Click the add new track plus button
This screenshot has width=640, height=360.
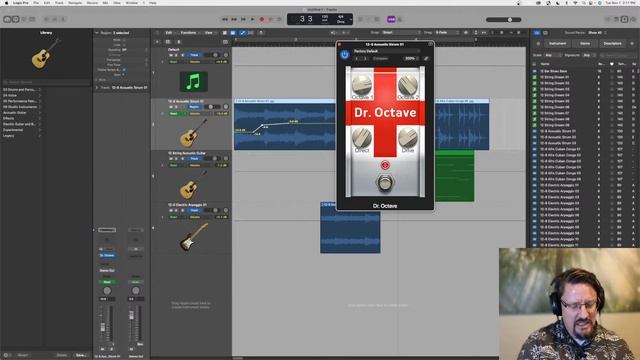click(158, 42)
